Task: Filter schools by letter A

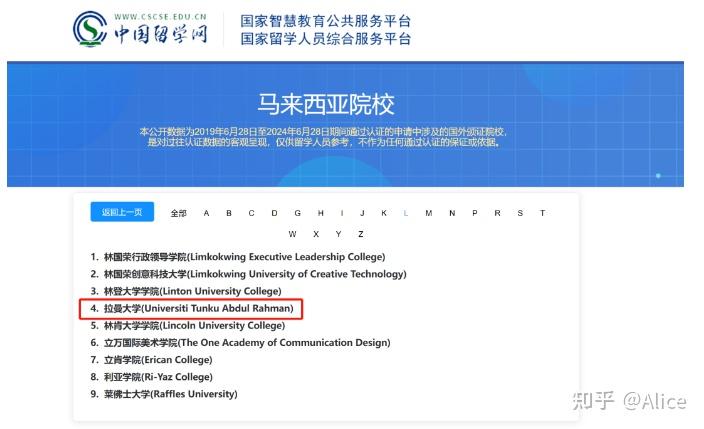Action: click(x=207, y=213)
